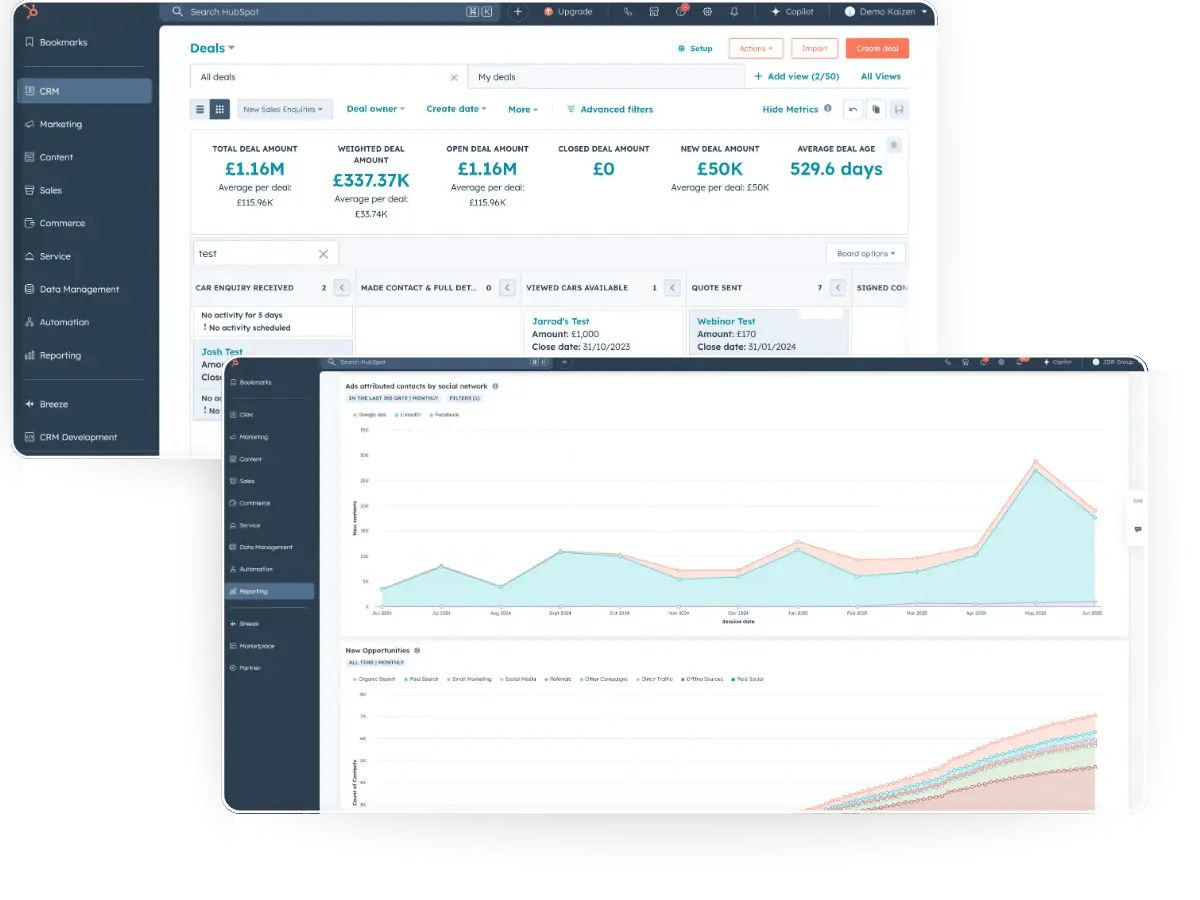Open Advanced filters

pos(610,109)
